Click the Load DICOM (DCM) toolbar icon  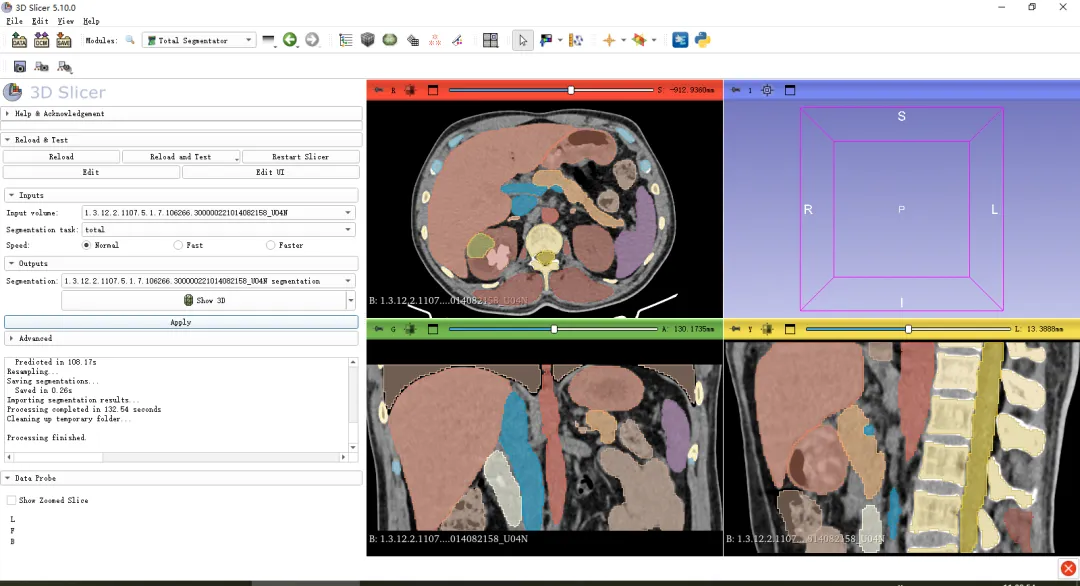pyautogui.click(x=41, y=40)
